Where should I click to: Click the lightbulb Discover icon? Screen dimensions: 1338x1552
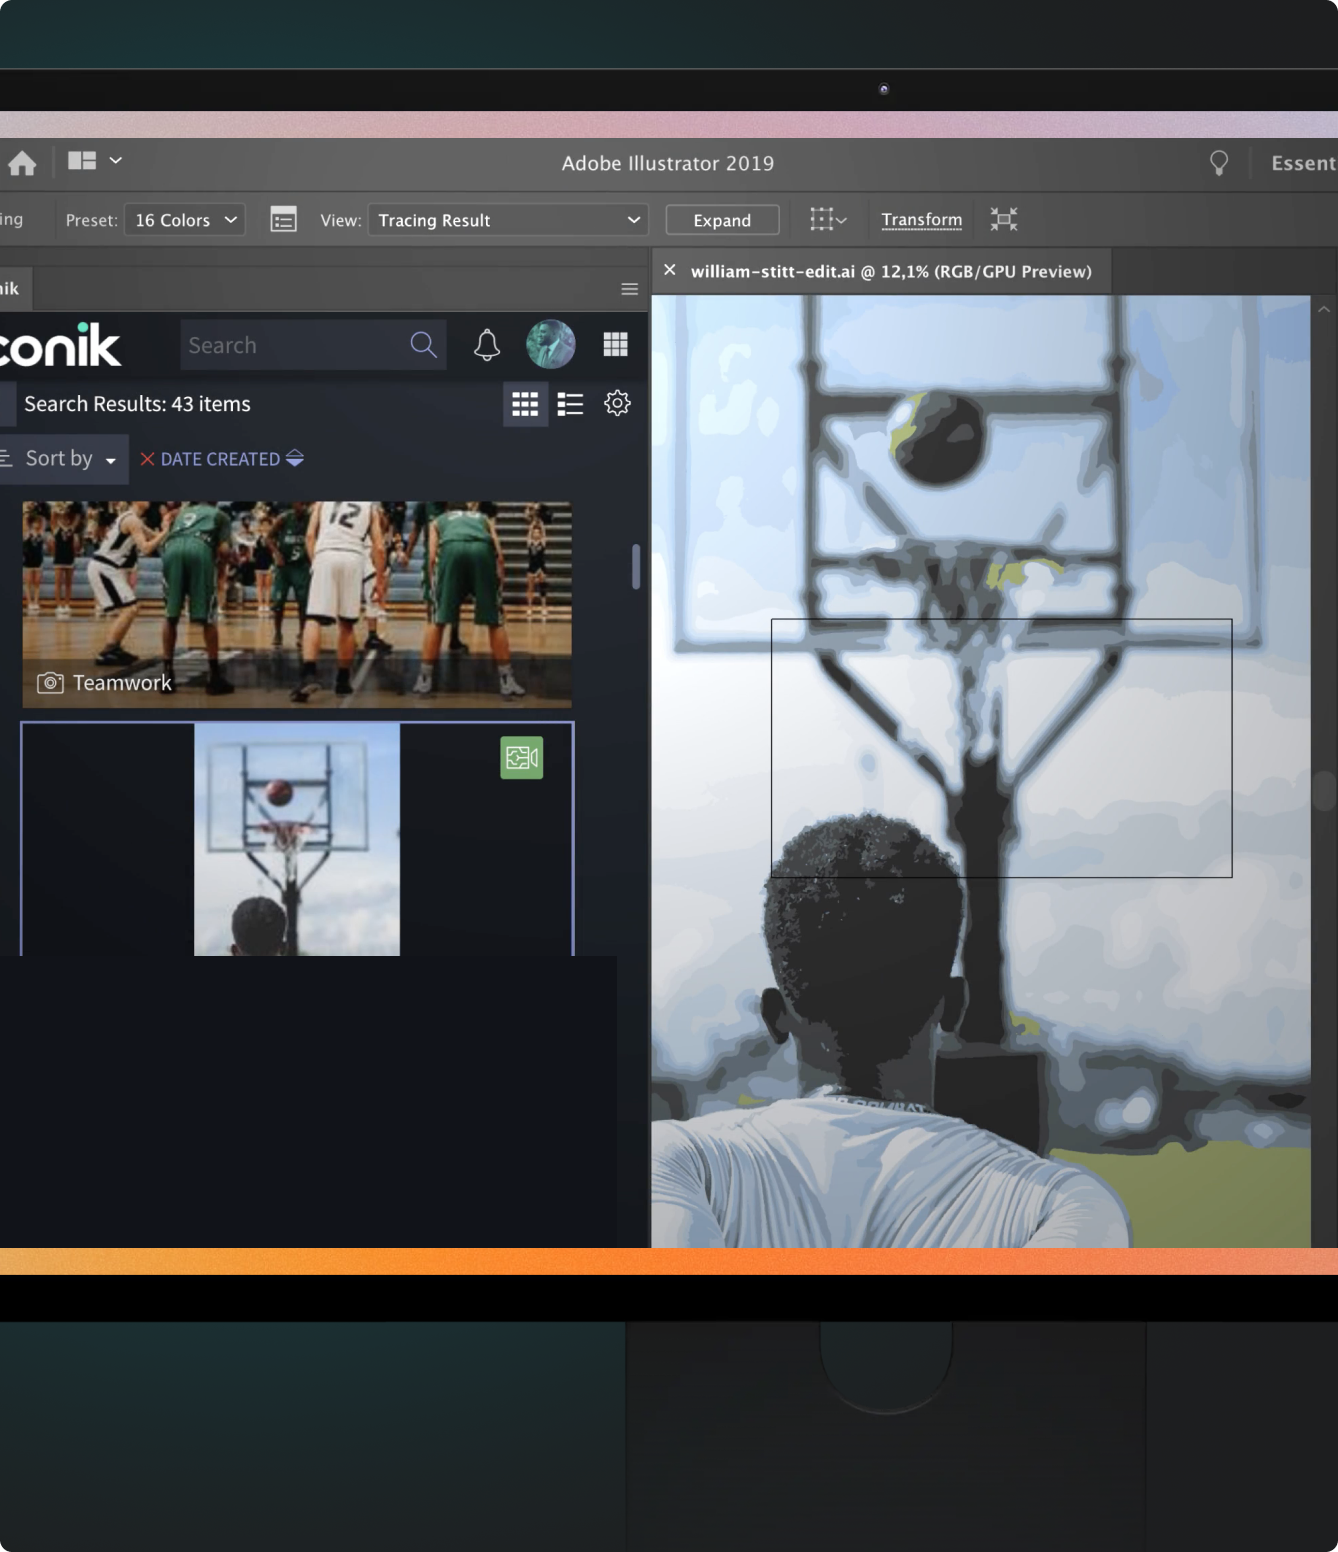1218,163
